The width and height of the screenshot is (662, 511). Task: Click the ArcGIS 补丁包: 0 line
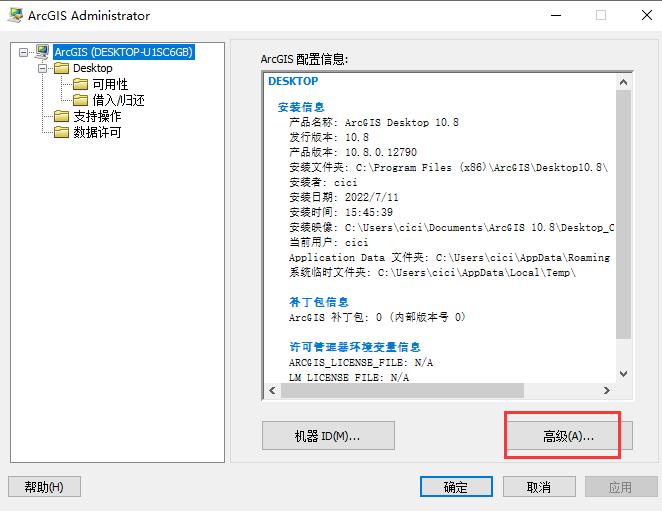click(x=377, y=317)
